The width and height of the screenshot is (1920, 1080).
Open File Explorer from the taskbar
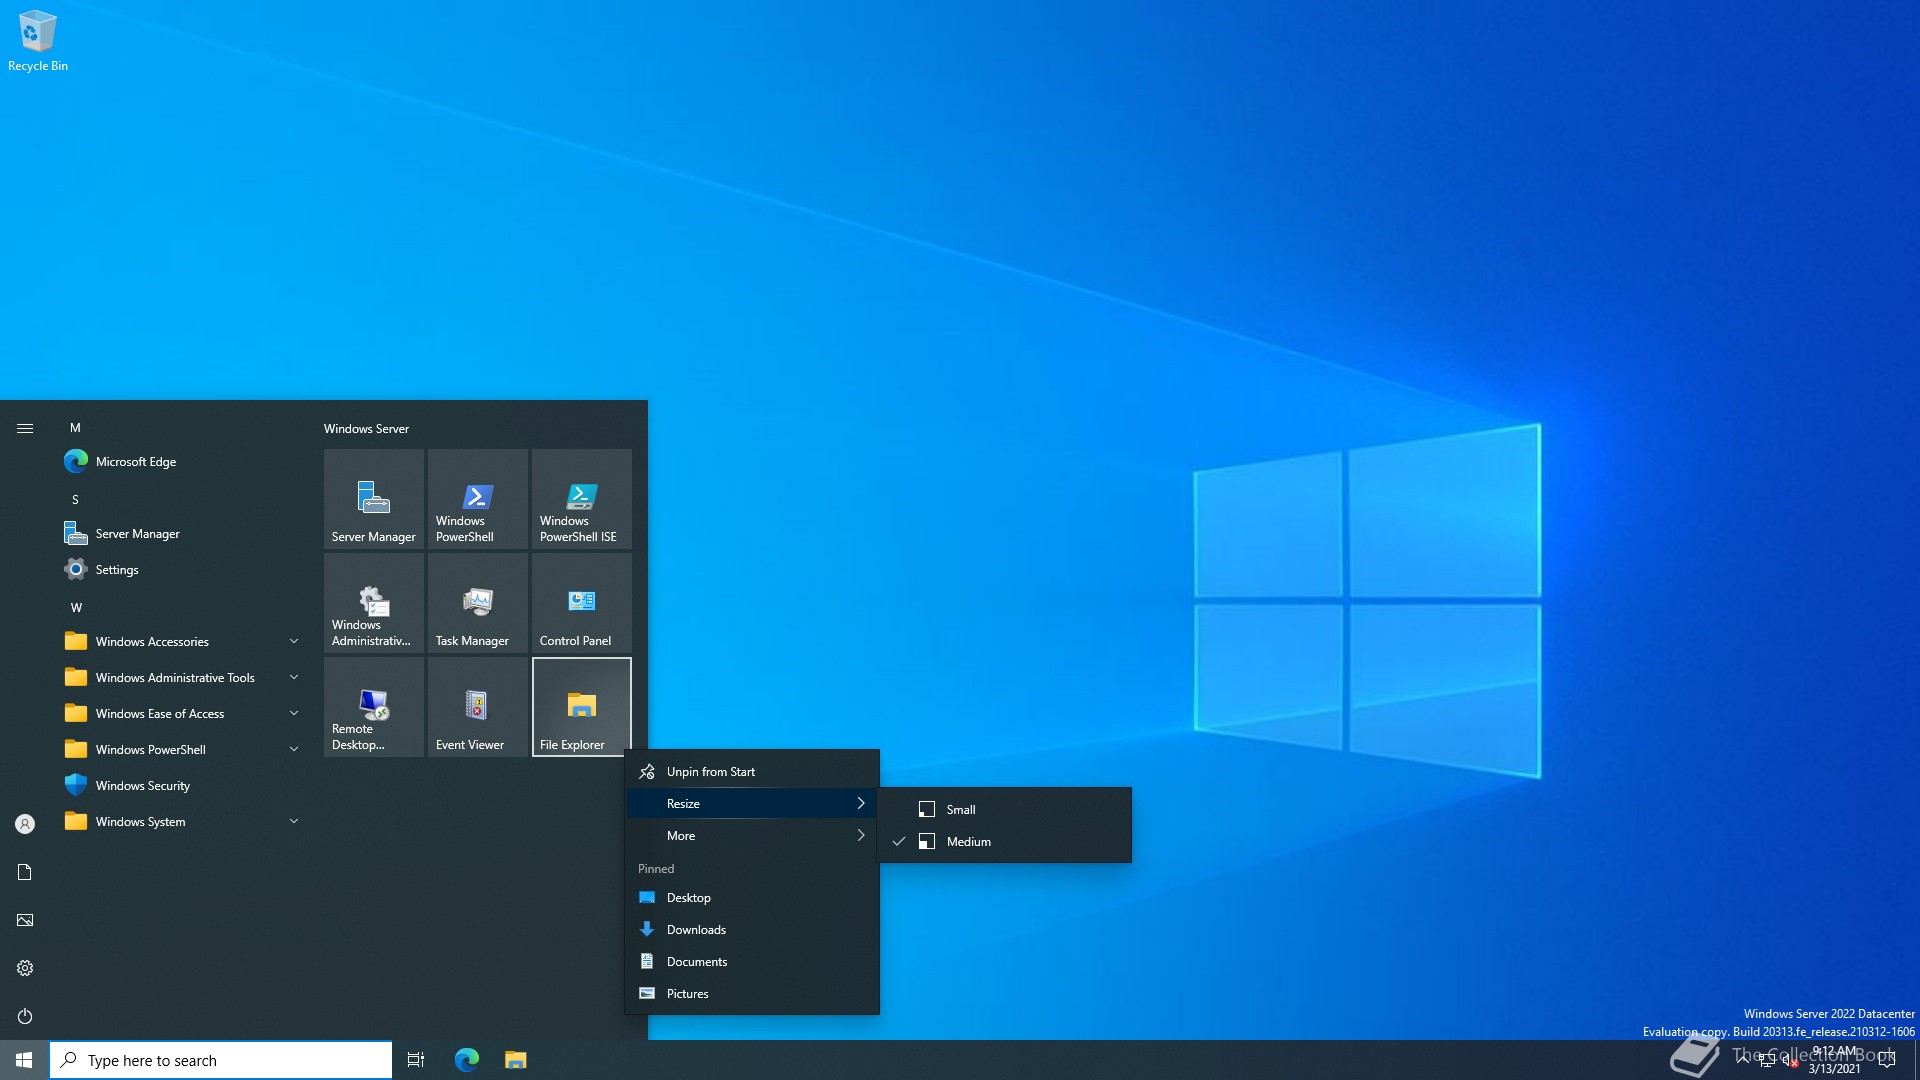click(x=515, y=1060)
